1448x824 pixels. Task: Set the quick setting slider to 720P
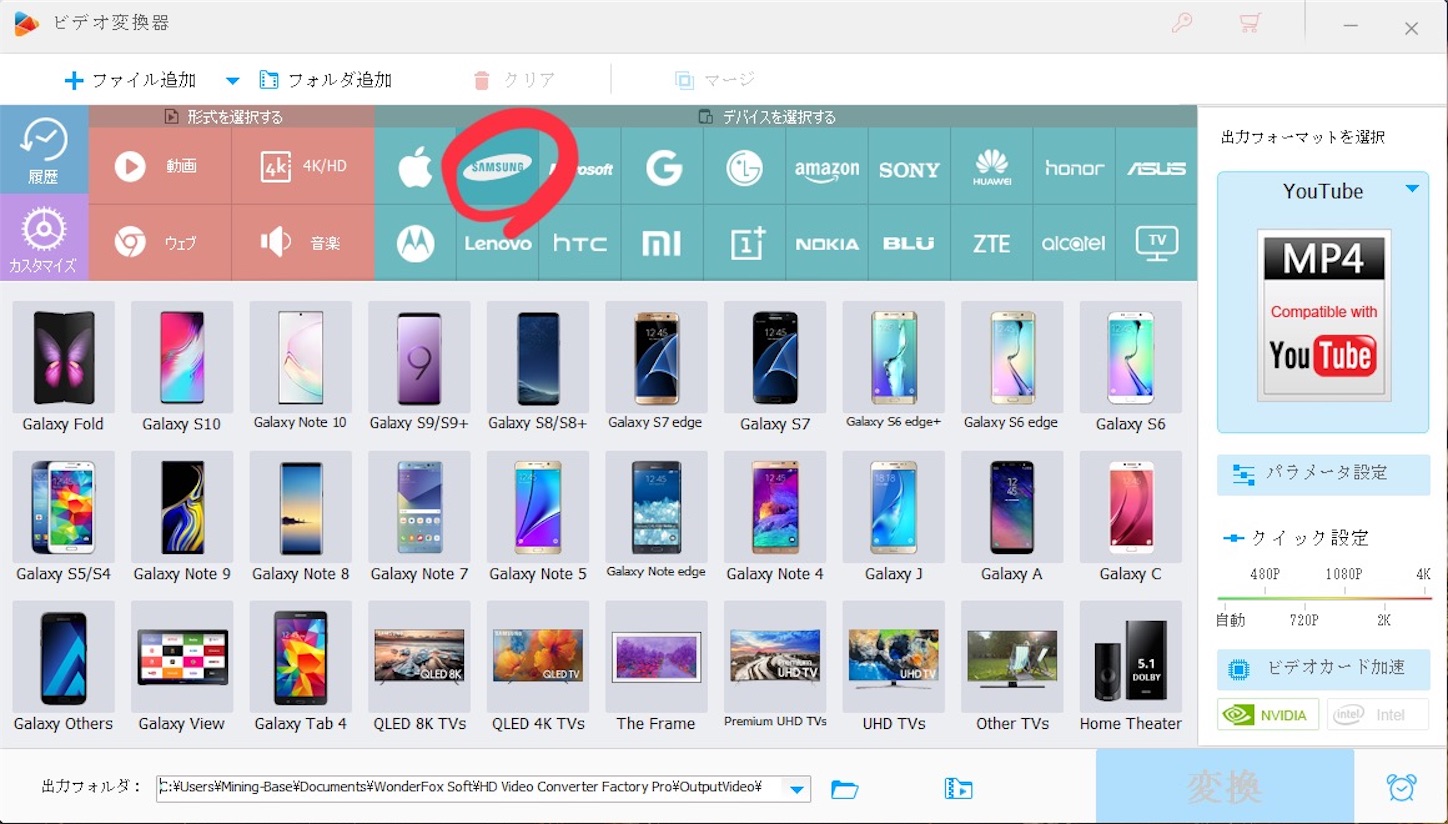(1304, 620)
